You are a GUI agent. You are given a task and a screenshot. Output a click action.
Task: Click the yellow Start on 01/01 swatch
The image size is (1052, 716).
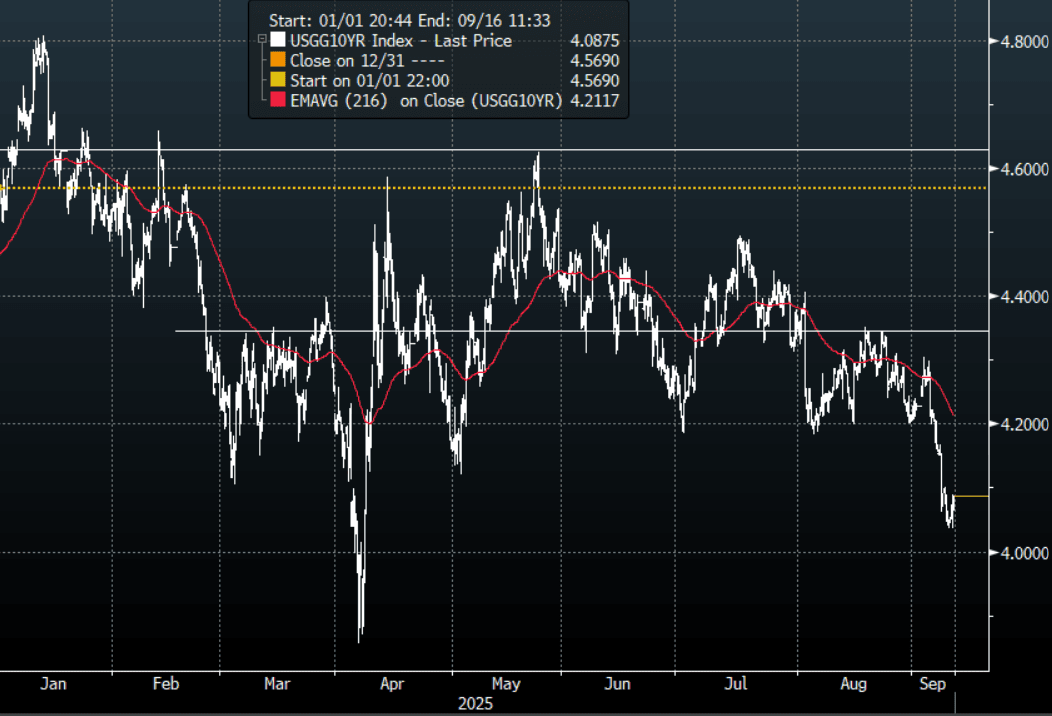point(278,80)
